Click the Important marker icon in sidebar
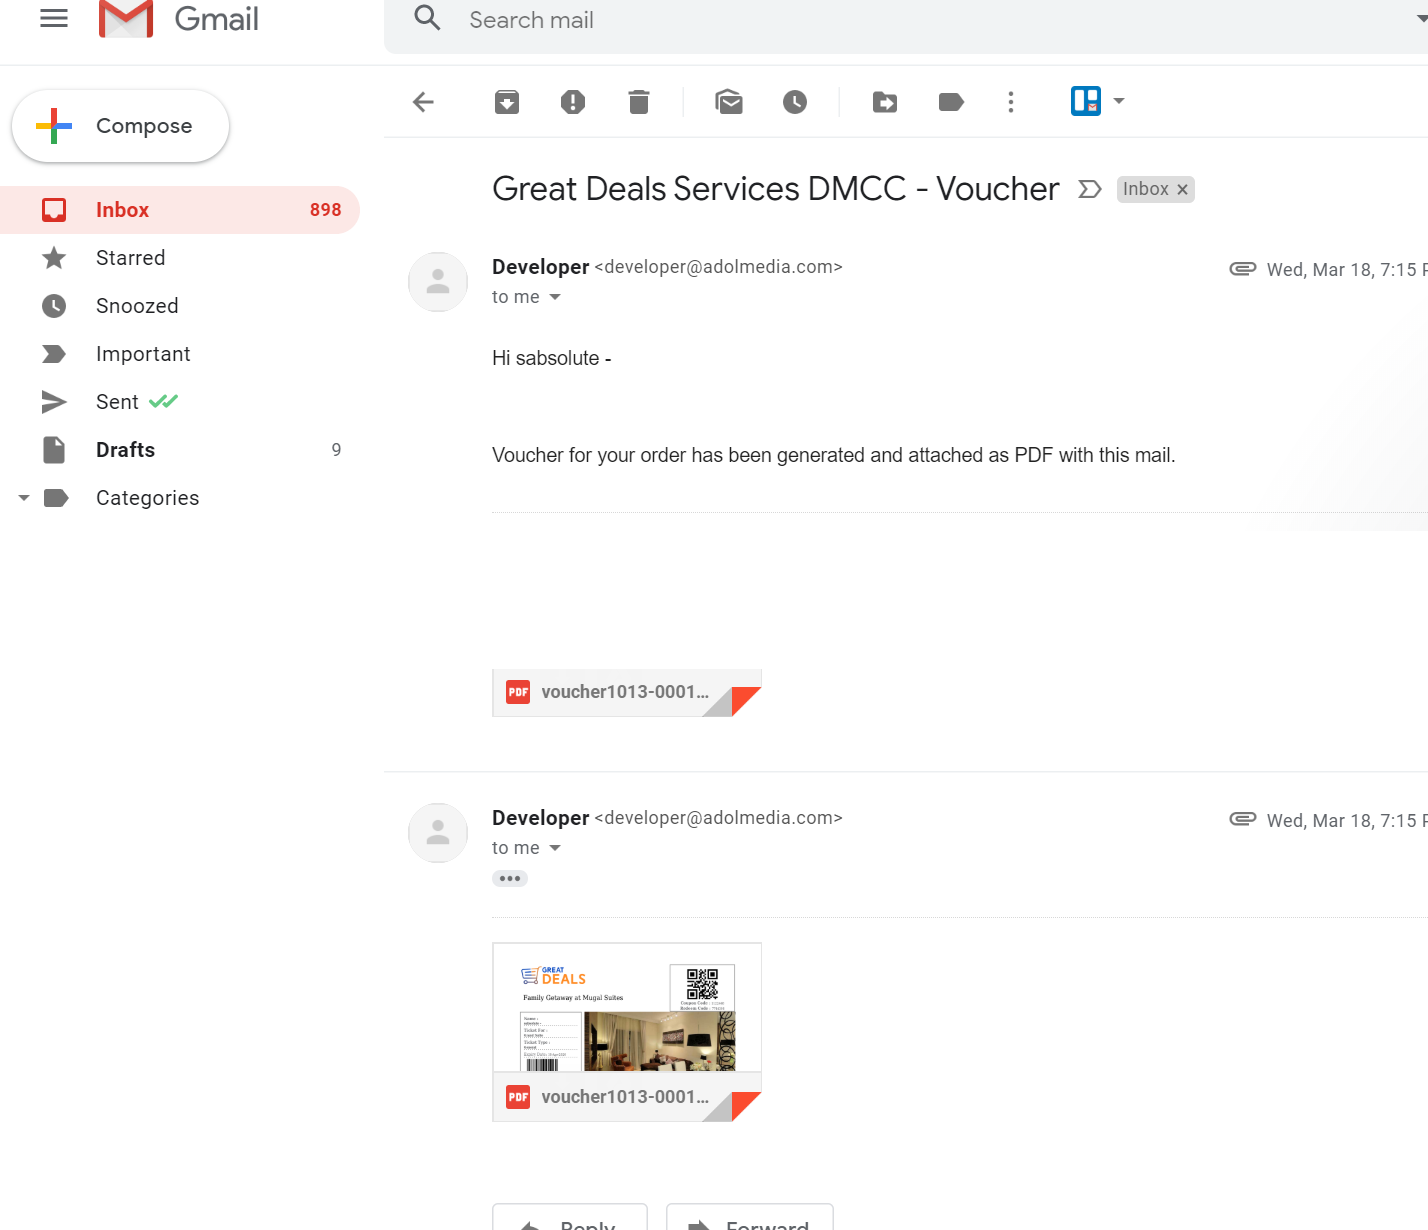This screenshot has height=1230, width=1428. tap(54, 354)
